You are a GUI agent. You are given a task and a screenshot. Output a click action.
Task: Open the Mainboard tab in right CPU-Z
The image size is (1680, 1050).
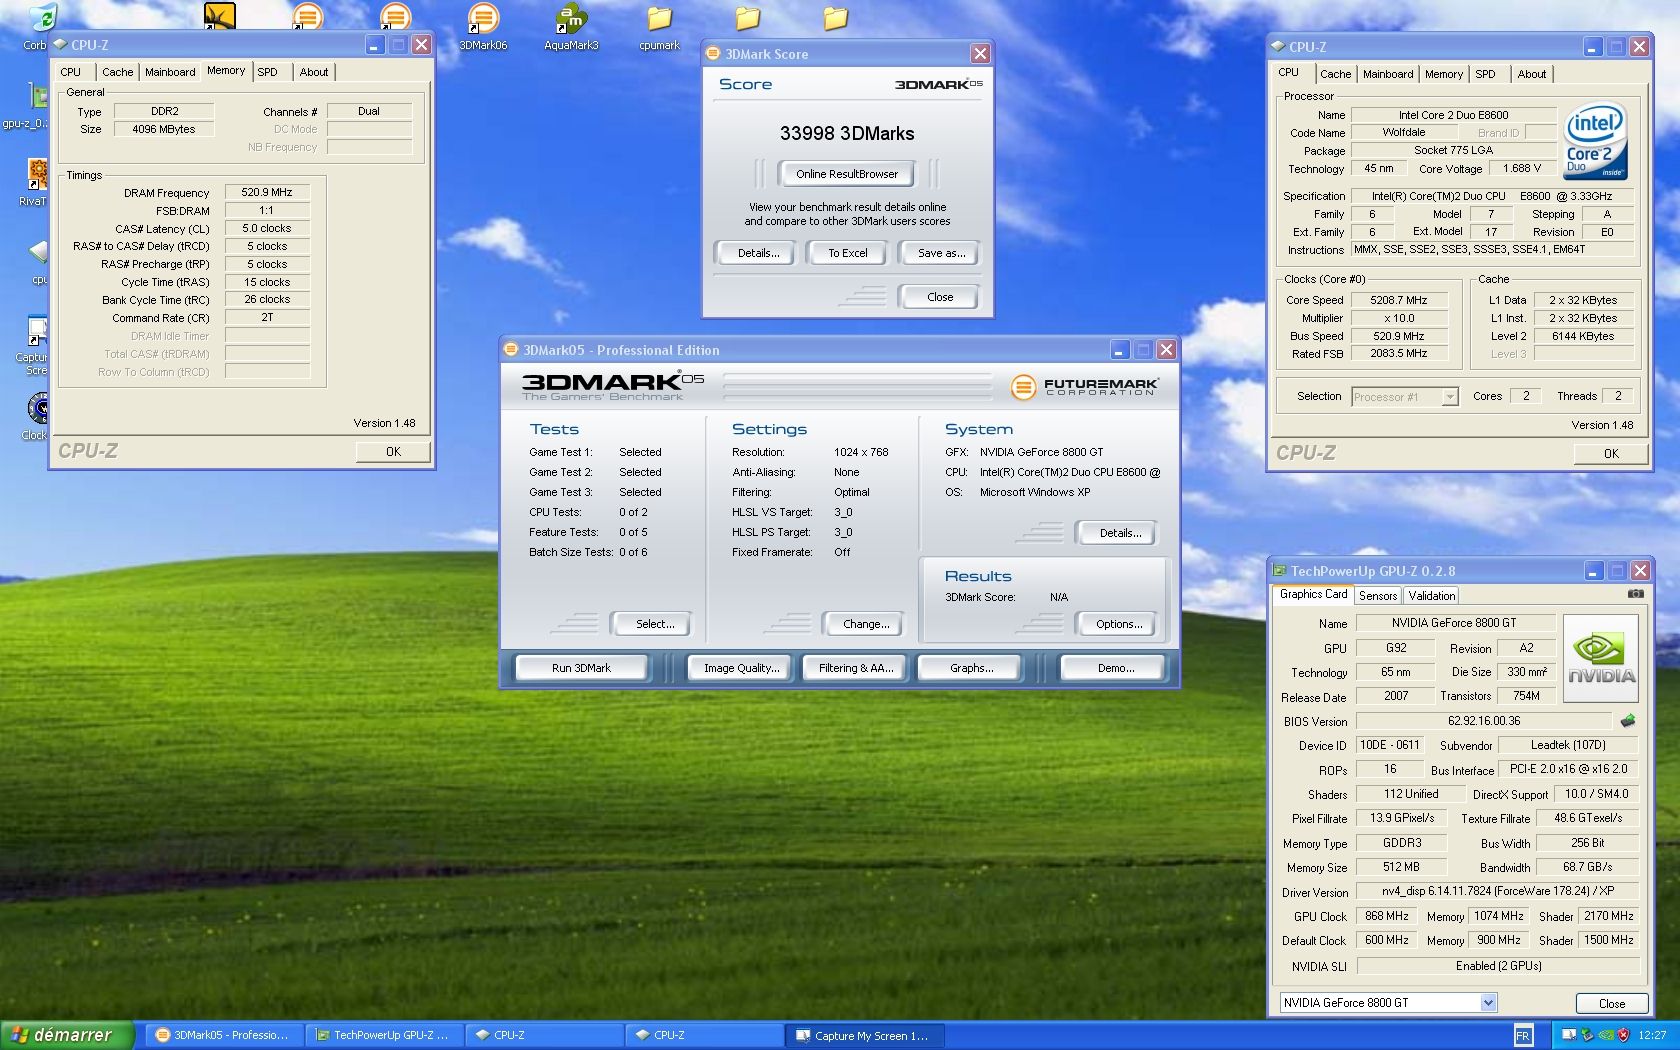1388,74
